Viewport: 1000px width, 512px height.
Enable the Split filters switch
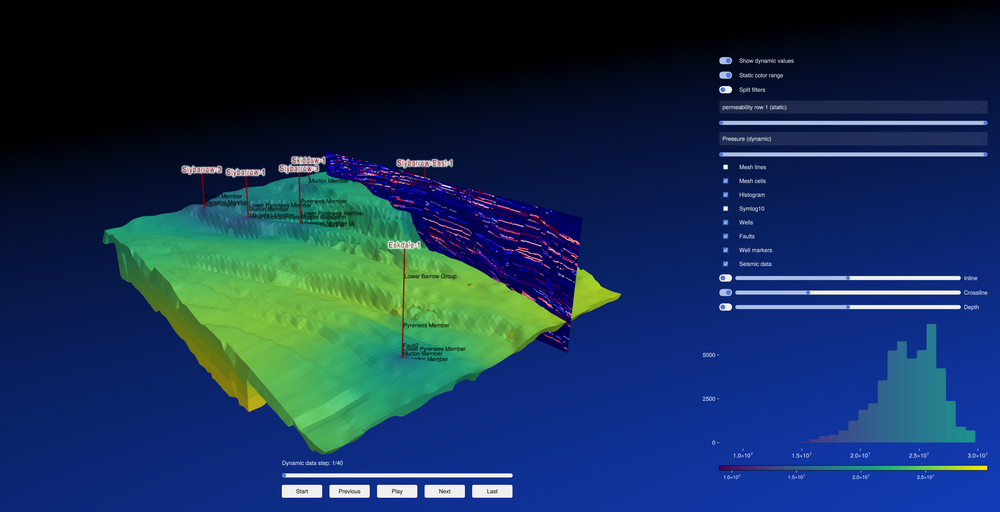725,90
